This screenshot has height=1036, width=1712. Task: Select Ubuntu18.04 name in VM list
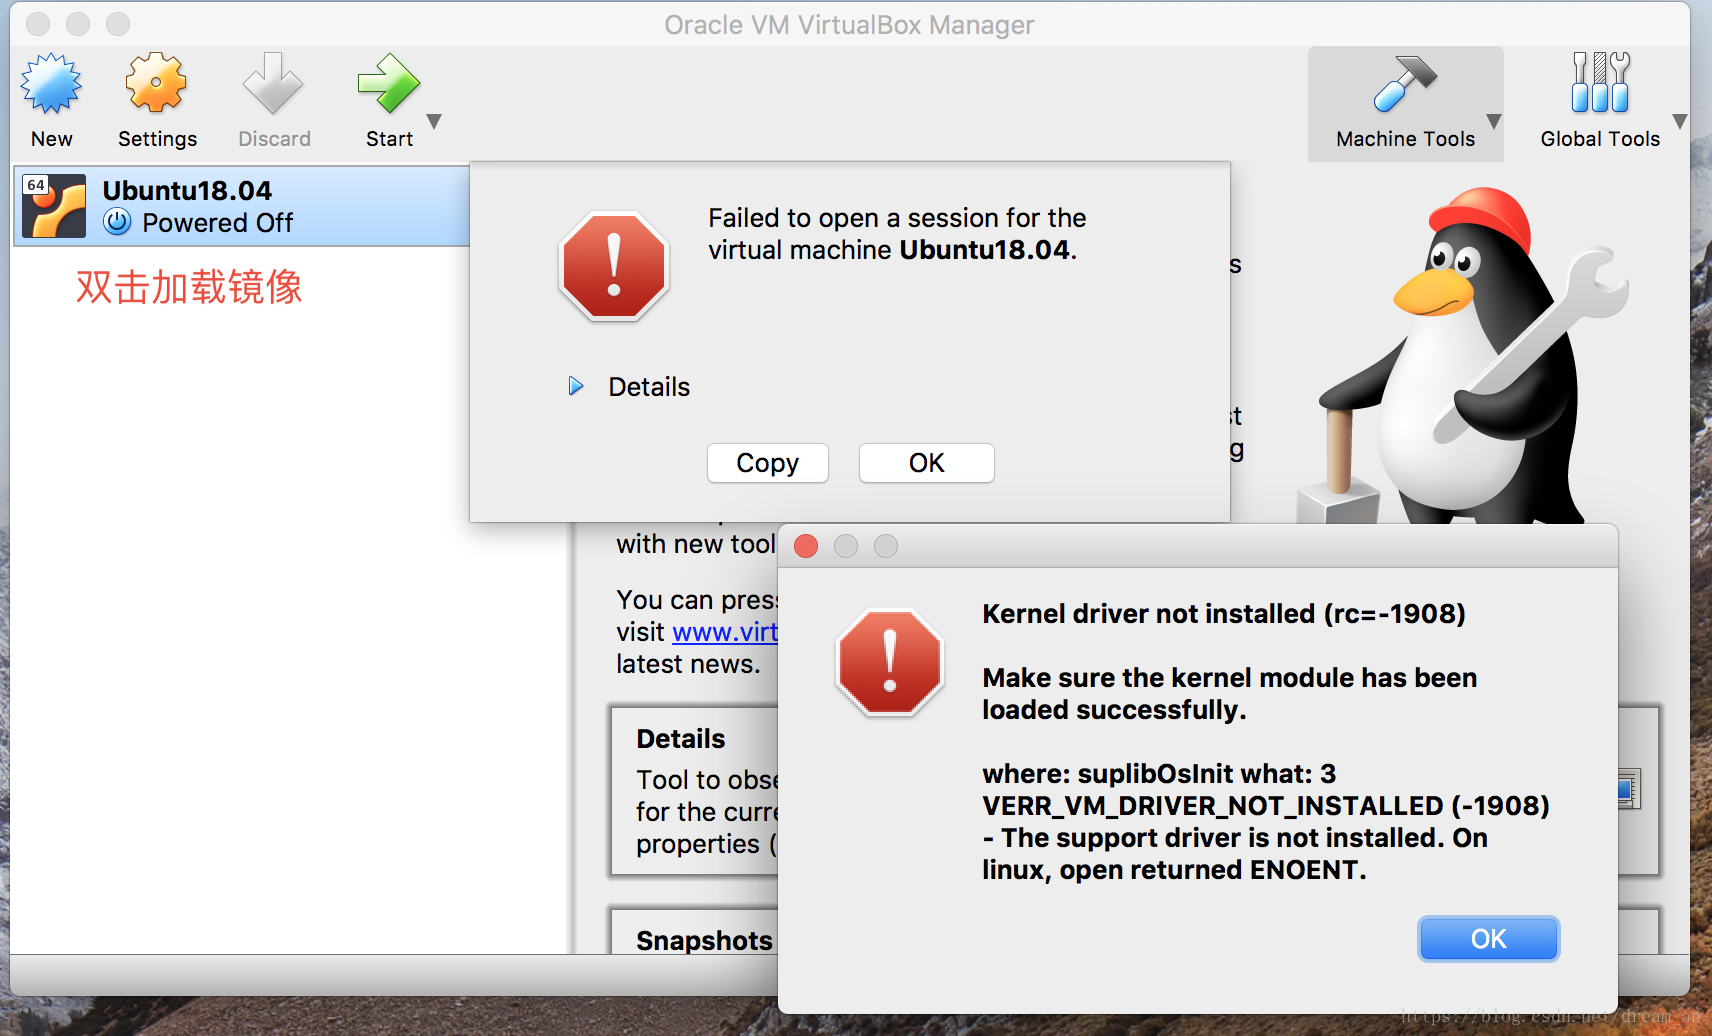tap(187, 190)
